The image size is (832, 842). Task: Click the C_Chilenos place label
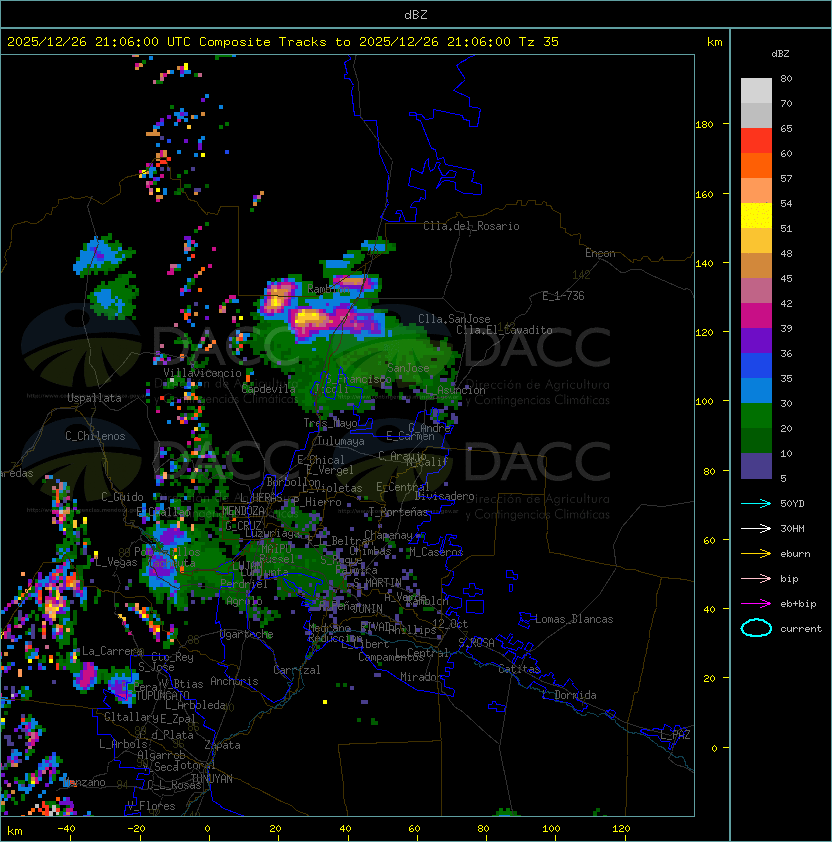coord(95,436)
